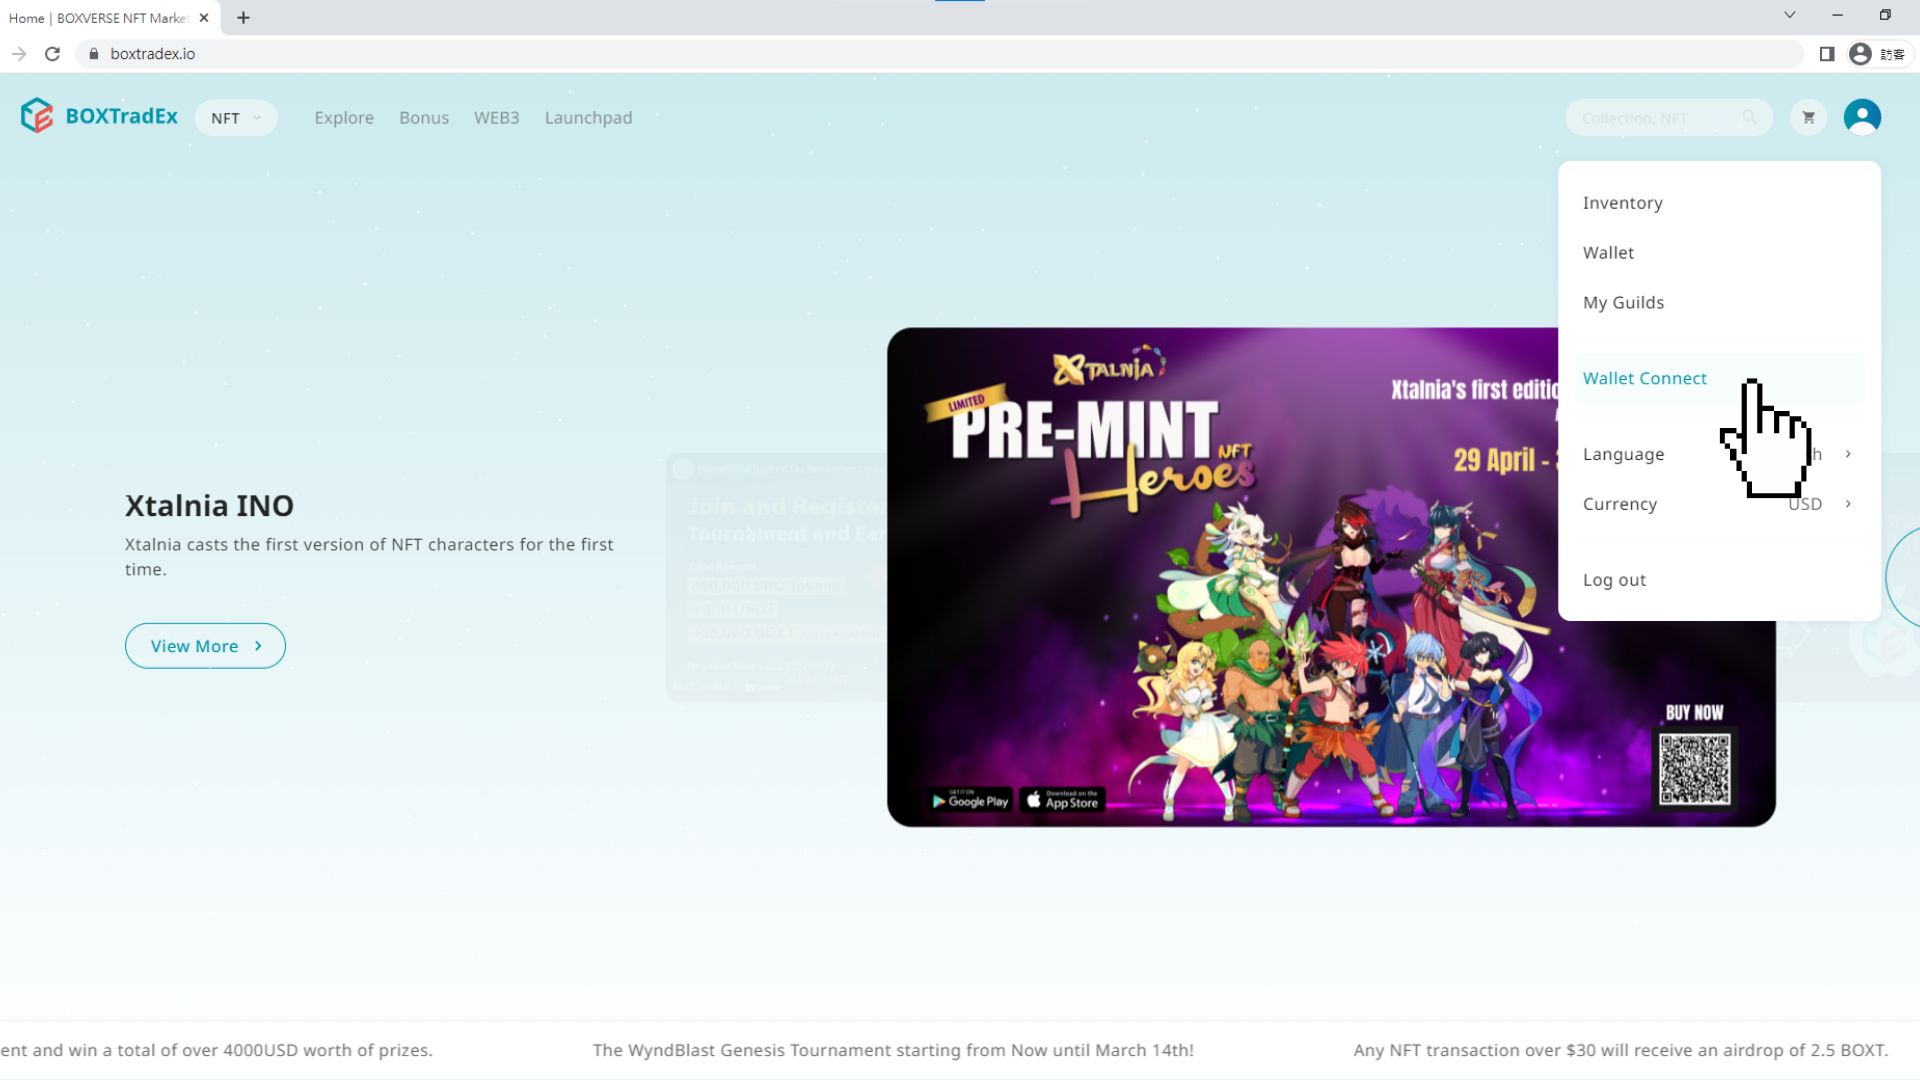The width and height of the screenshot is (1920, 1080).
Task: Select Inventory from profile menu
Action: 1622,203
